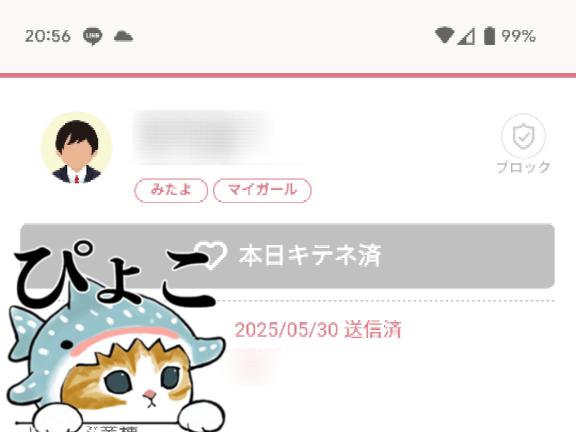Select the みたよ tag
The width and height of the screenshot is (576, 432).
(171, 190)
